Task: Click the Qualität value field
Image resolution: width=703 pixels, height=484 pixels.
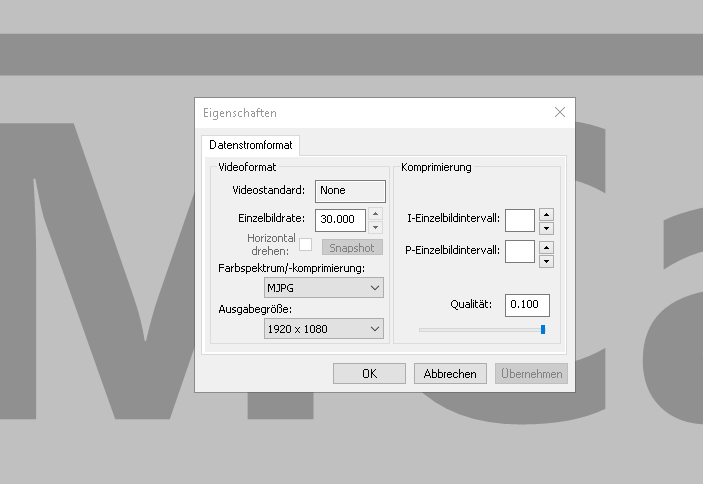Action: [x=527, y=305]
